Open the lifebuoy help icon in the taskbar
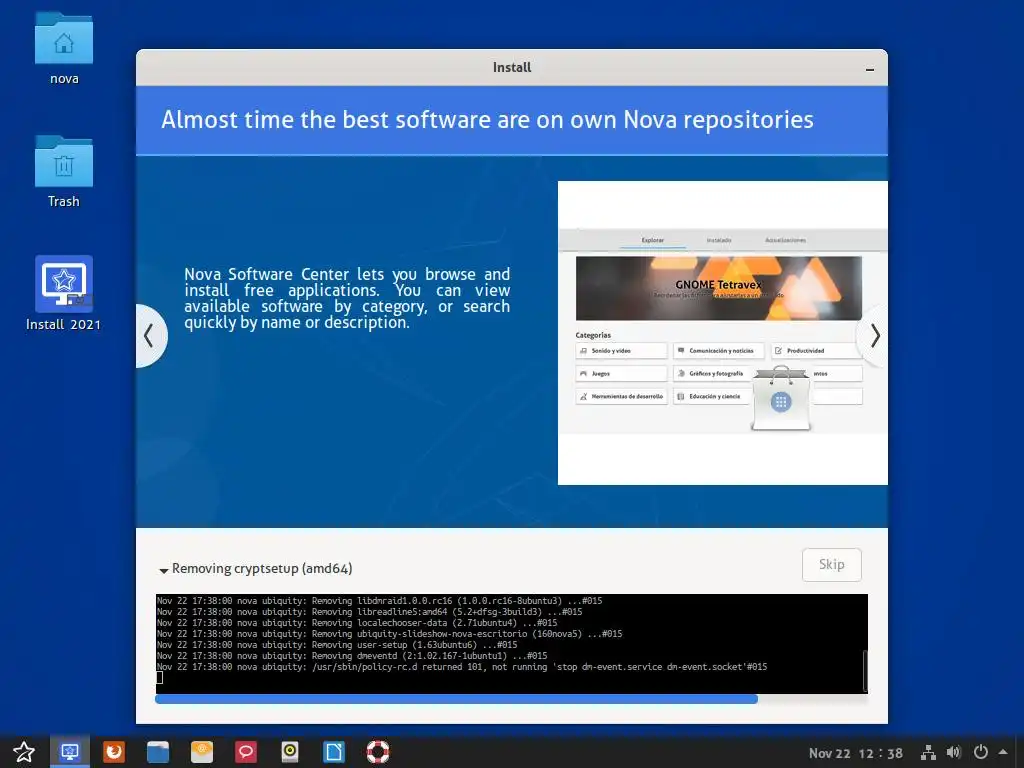Image resolution: width=1024 pixels, height=768 pixels. coord(377,752)
